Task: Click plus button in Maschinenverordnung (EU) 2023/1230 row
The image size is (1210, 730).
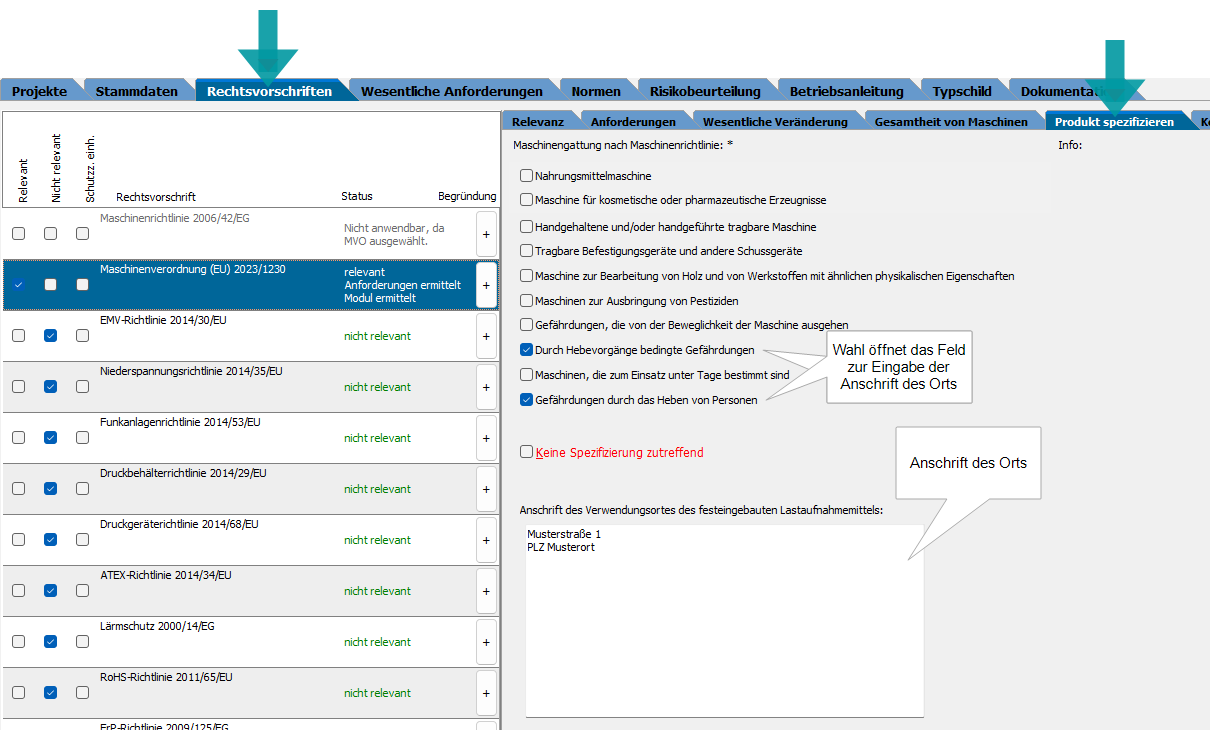Action: [486, 285]
